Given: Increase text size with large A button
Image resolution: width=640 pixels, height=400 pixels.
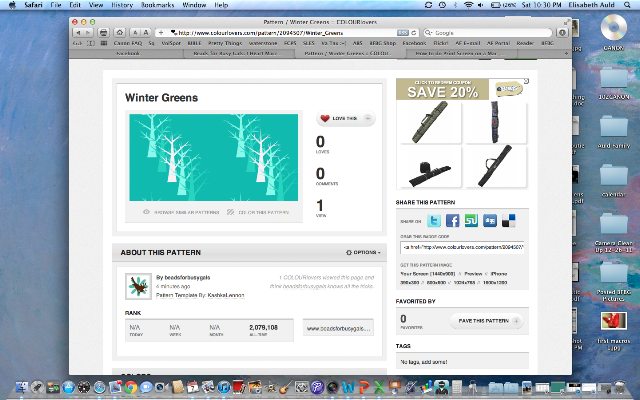Looking at the screenshot, I should [x=146, y=33].
